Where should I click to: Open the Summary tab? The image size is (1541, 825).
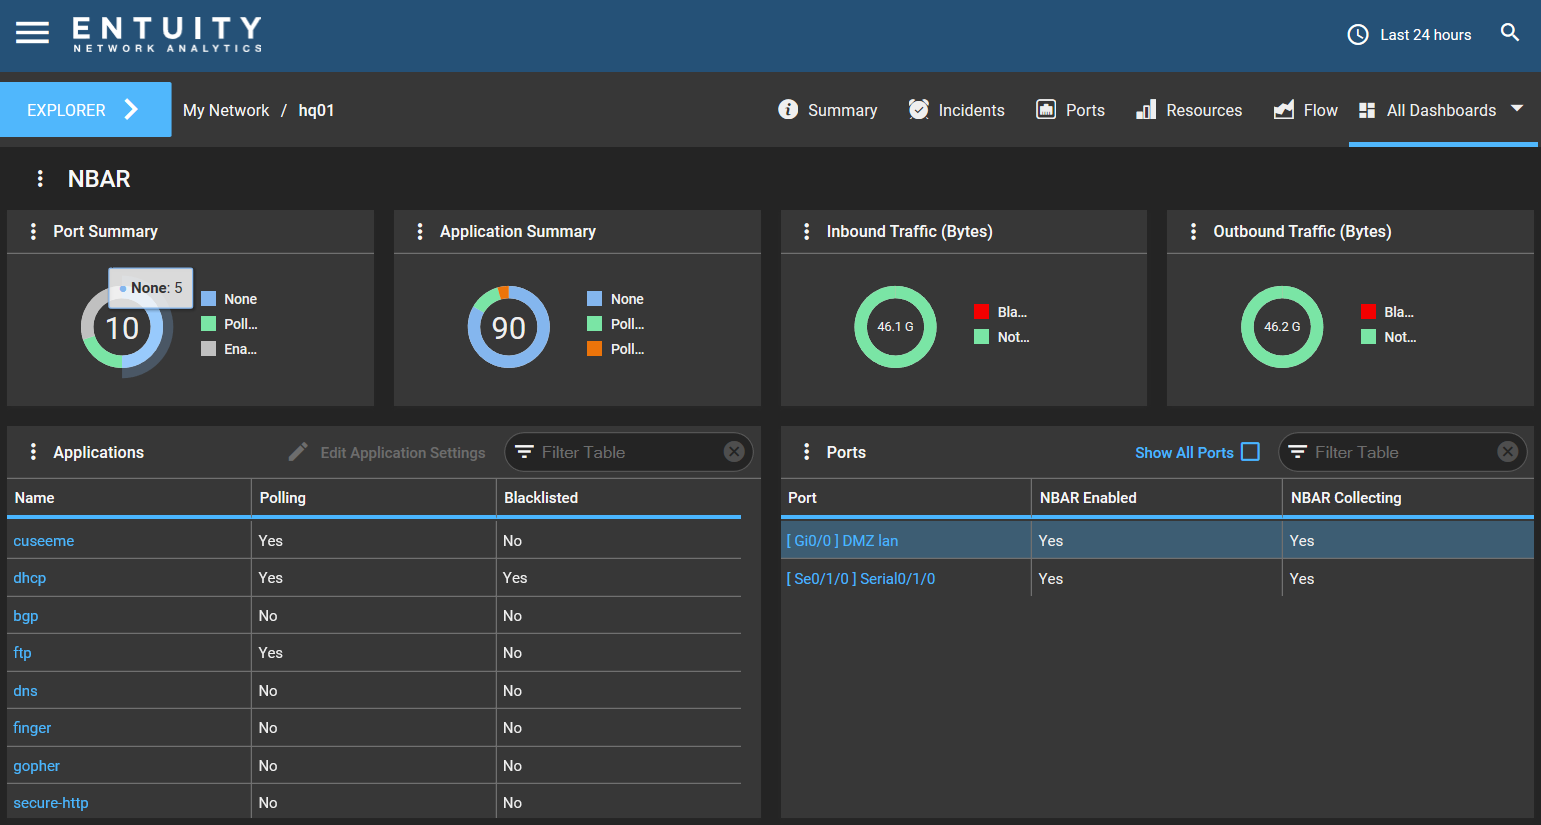(x=828, y=110)
